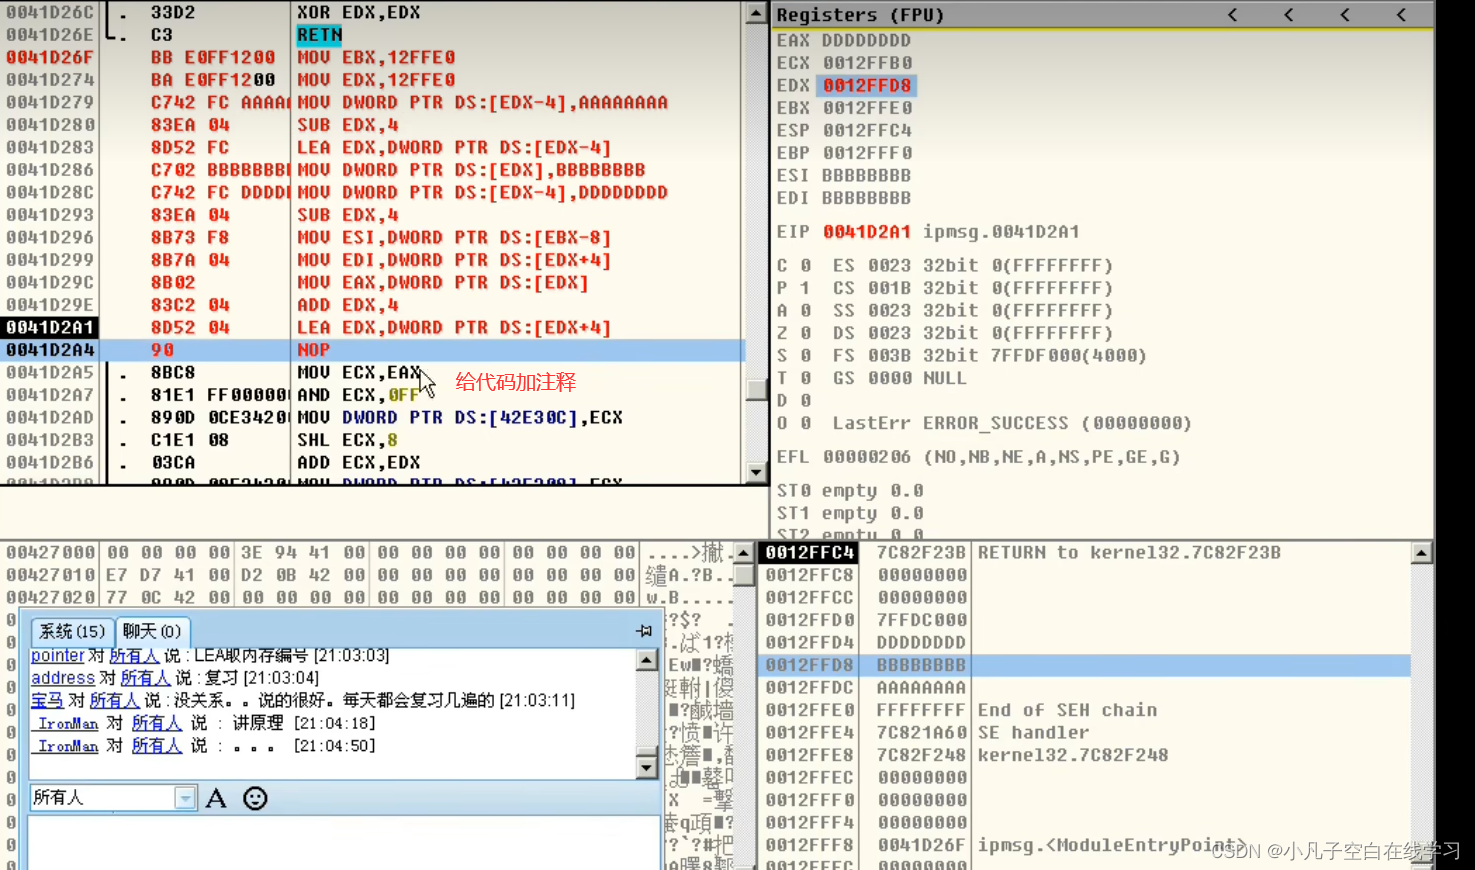Click ECX register value 0012FFB0
The height and width of the screenshot is (870, 1475).
pos(867,63)
